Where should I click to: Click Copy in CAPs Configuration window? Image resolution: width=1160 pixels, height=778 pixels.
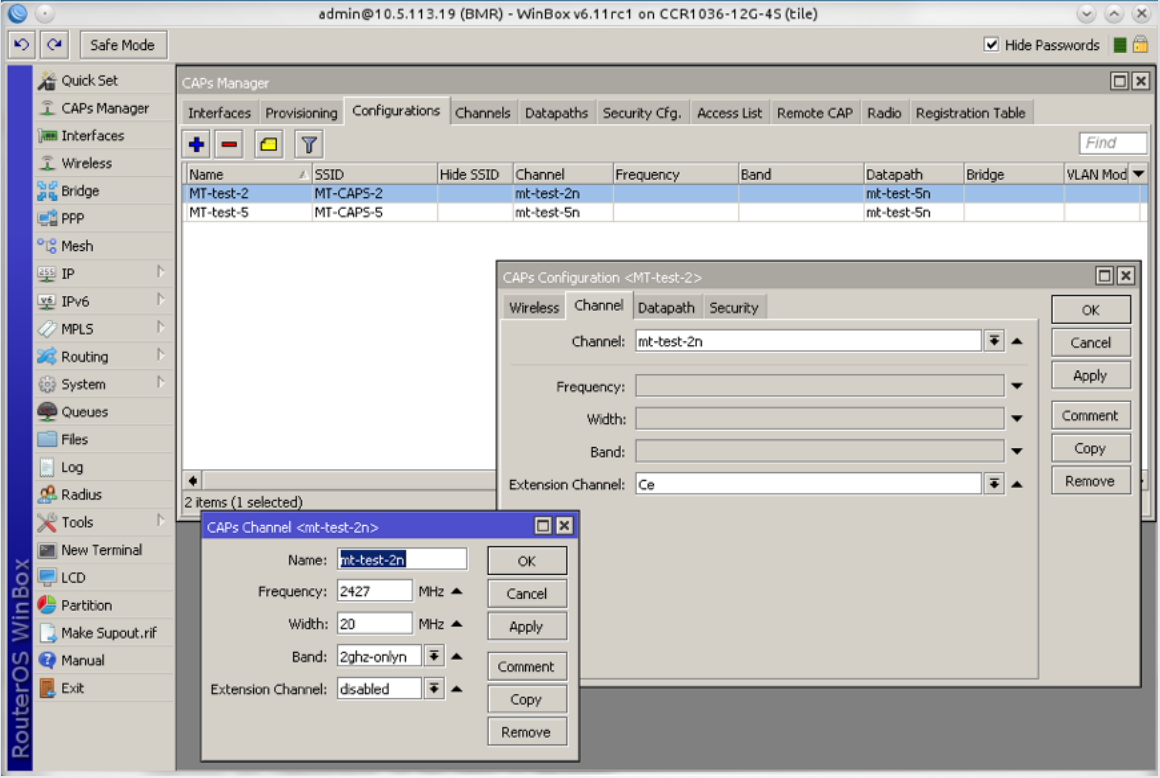pos(1090,448)
